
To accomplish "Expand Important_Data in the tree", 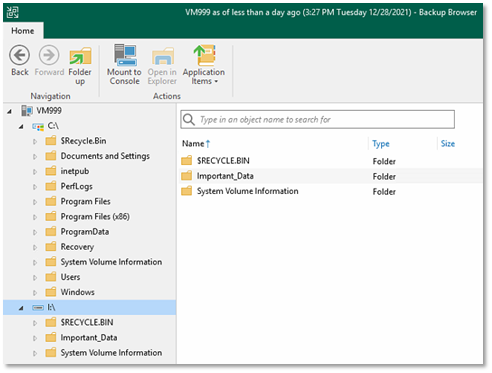I will 35,338.
